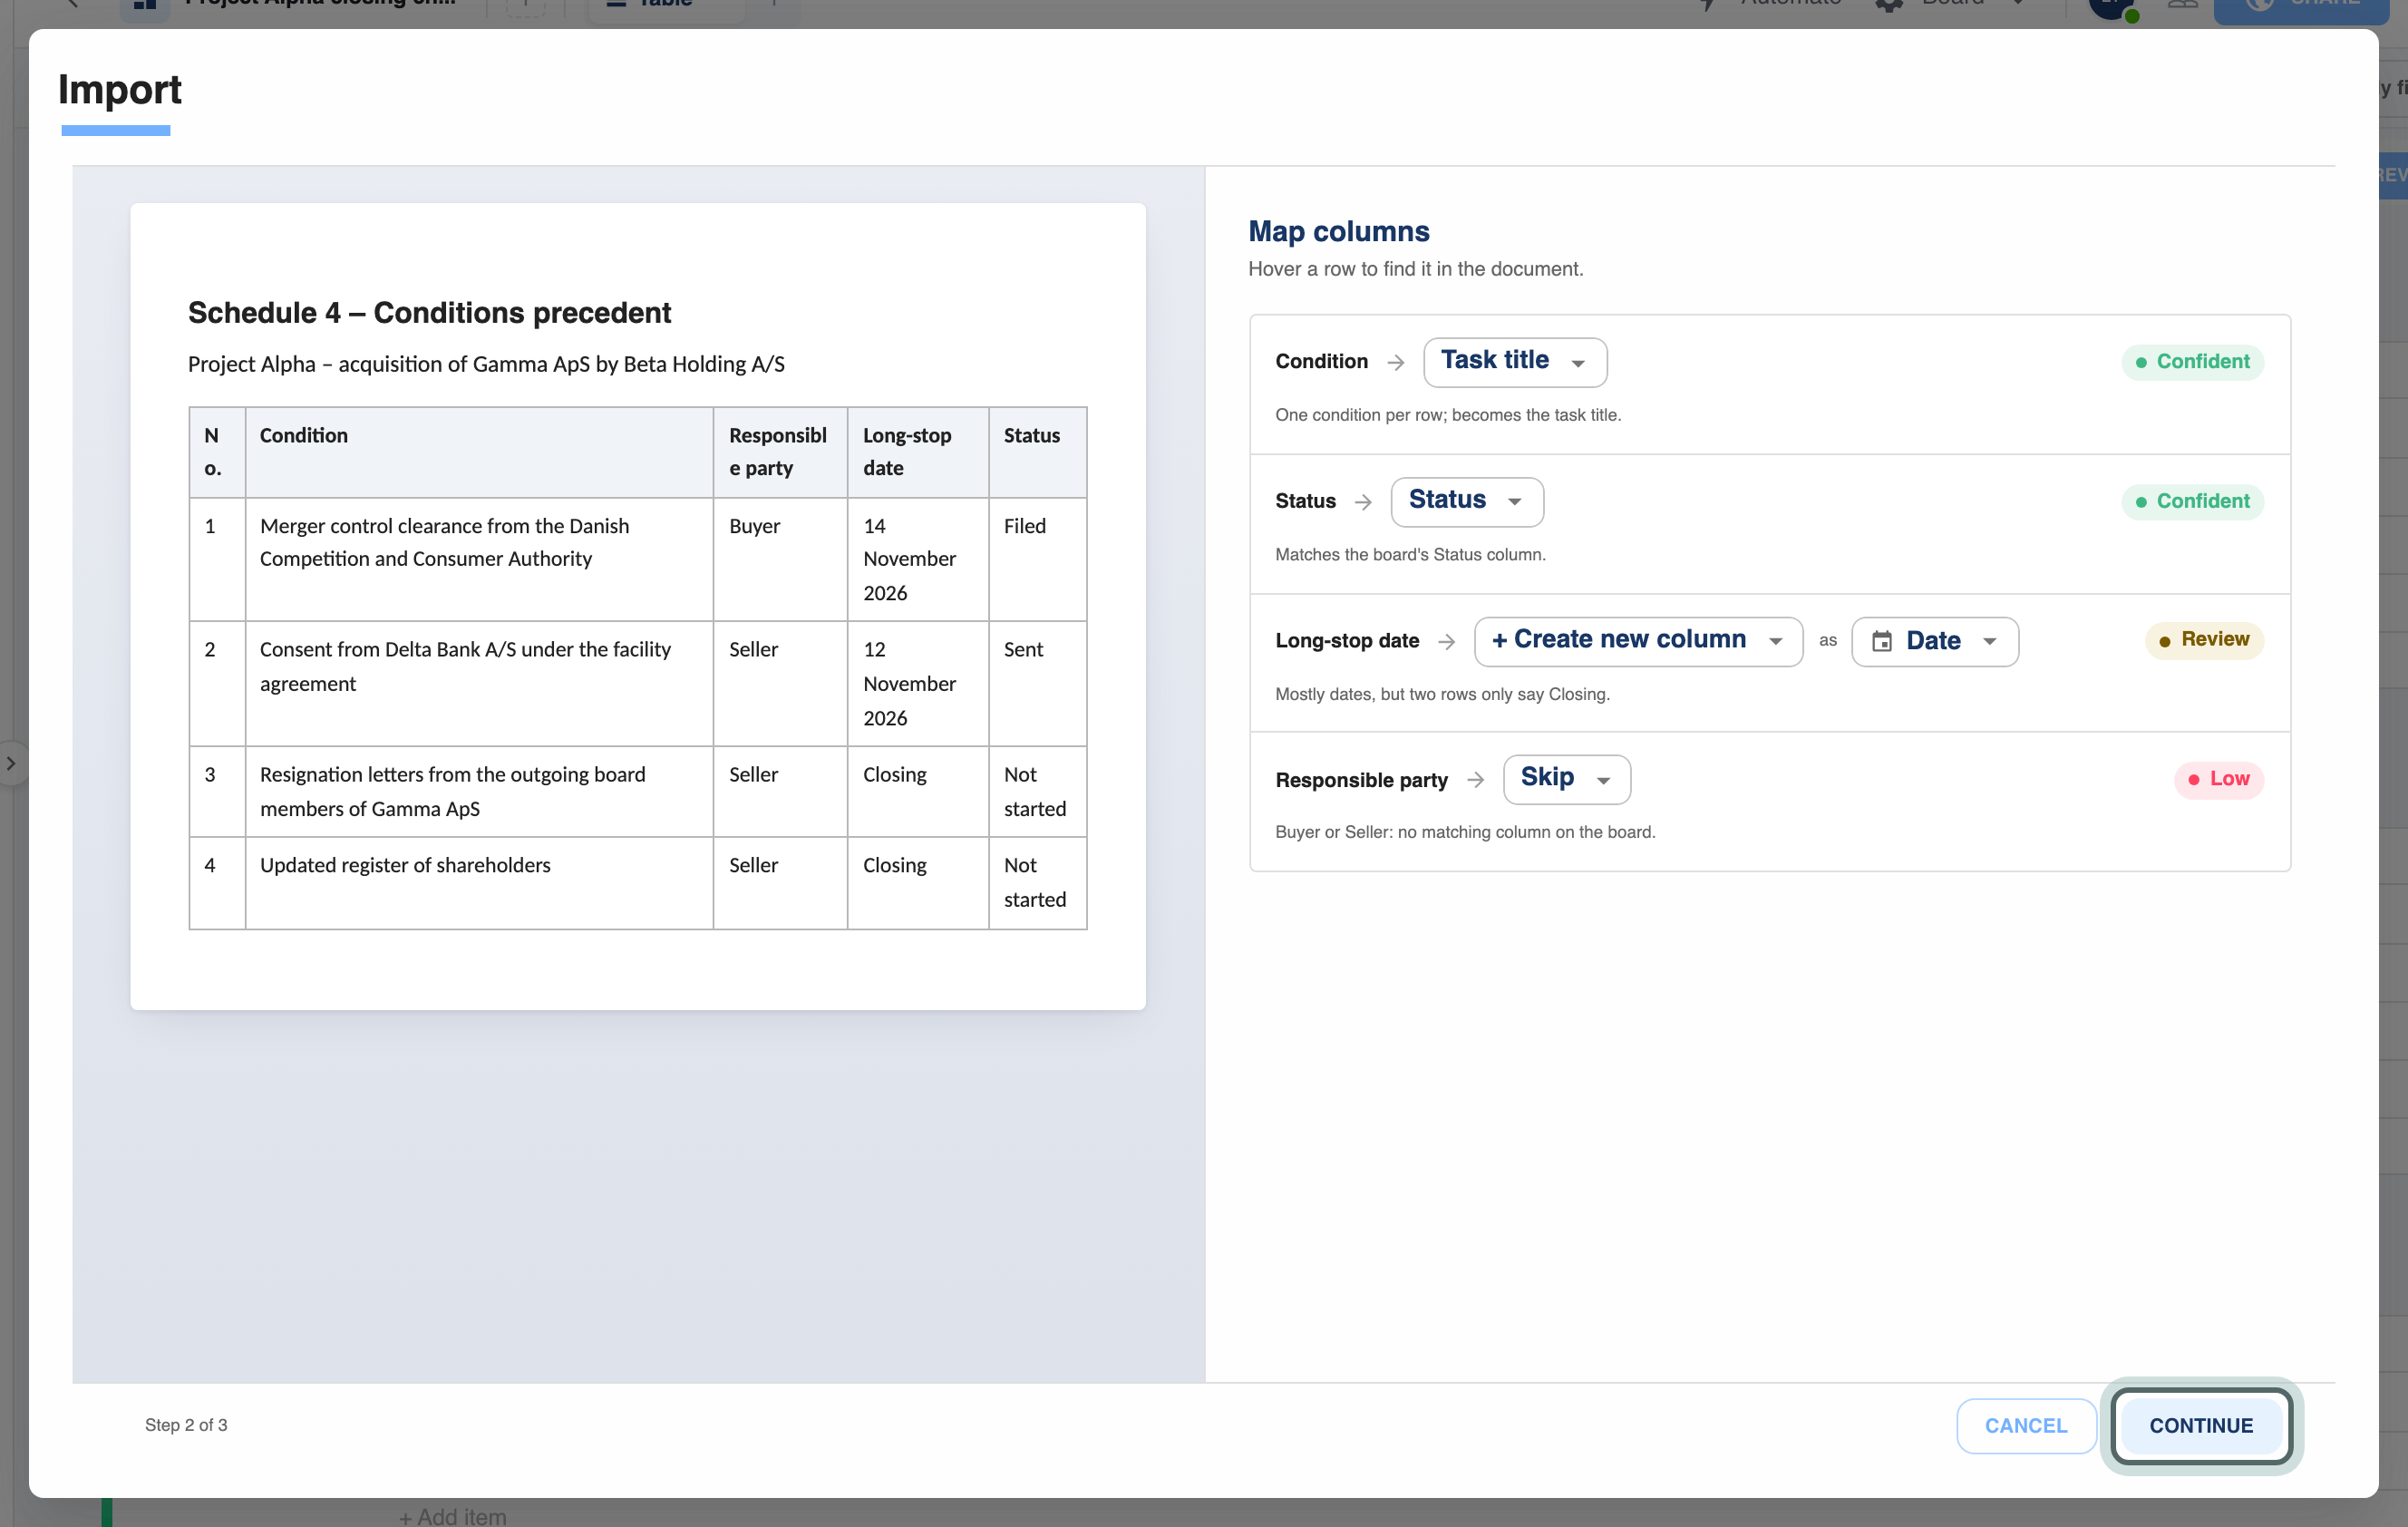Expand the left sidebar chevron
The height and width of the screenshot is (1527, 2408).
tap(11, 763)
